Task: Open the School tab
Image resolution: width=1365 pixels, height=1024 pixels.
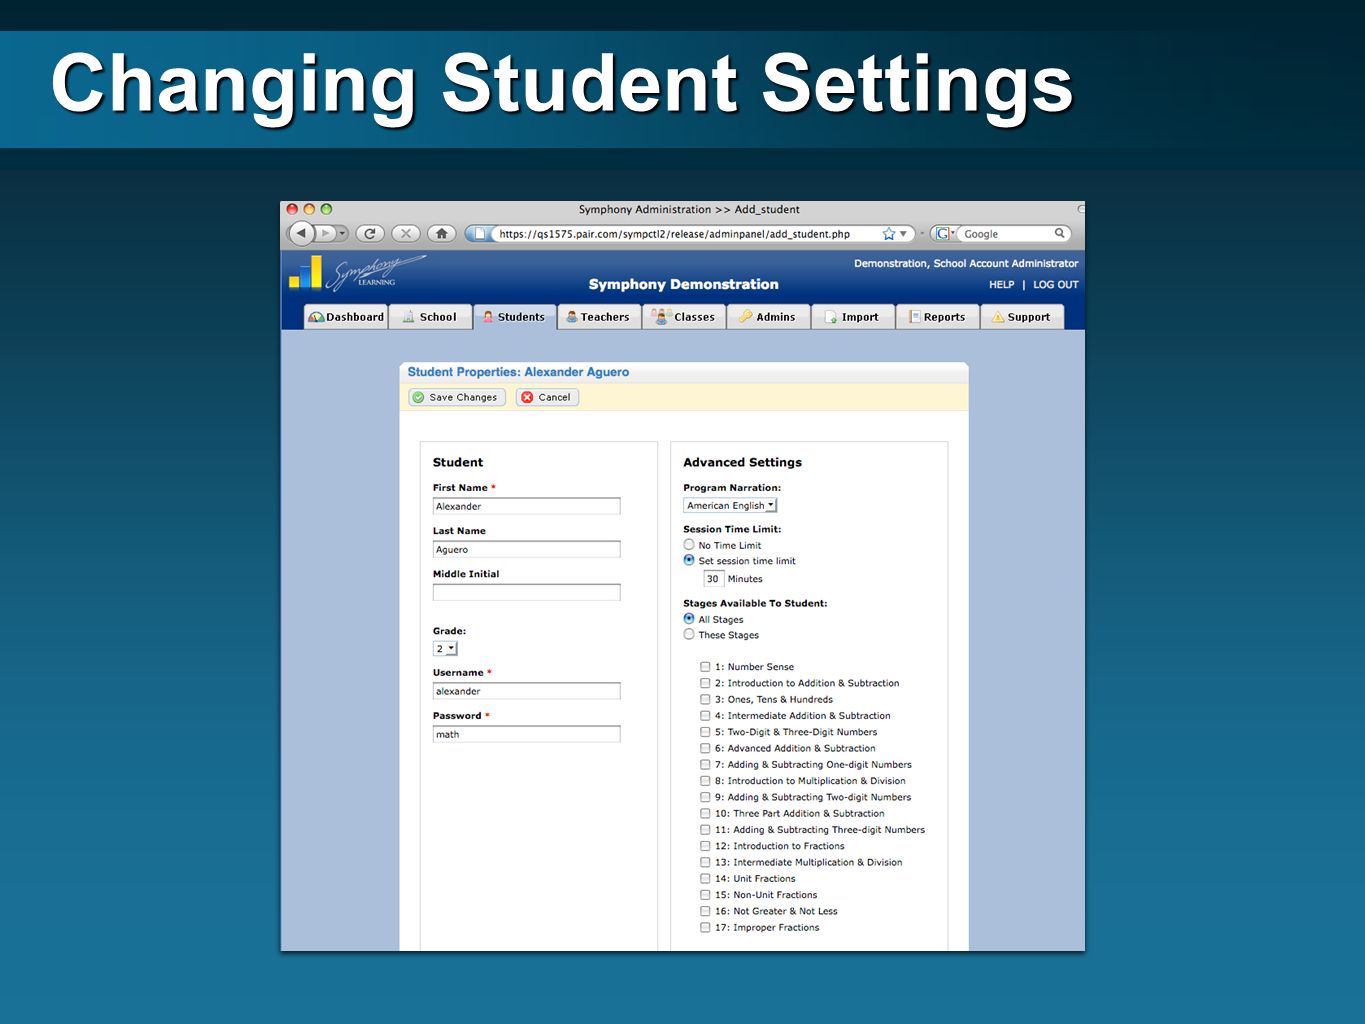Action: 429,317
